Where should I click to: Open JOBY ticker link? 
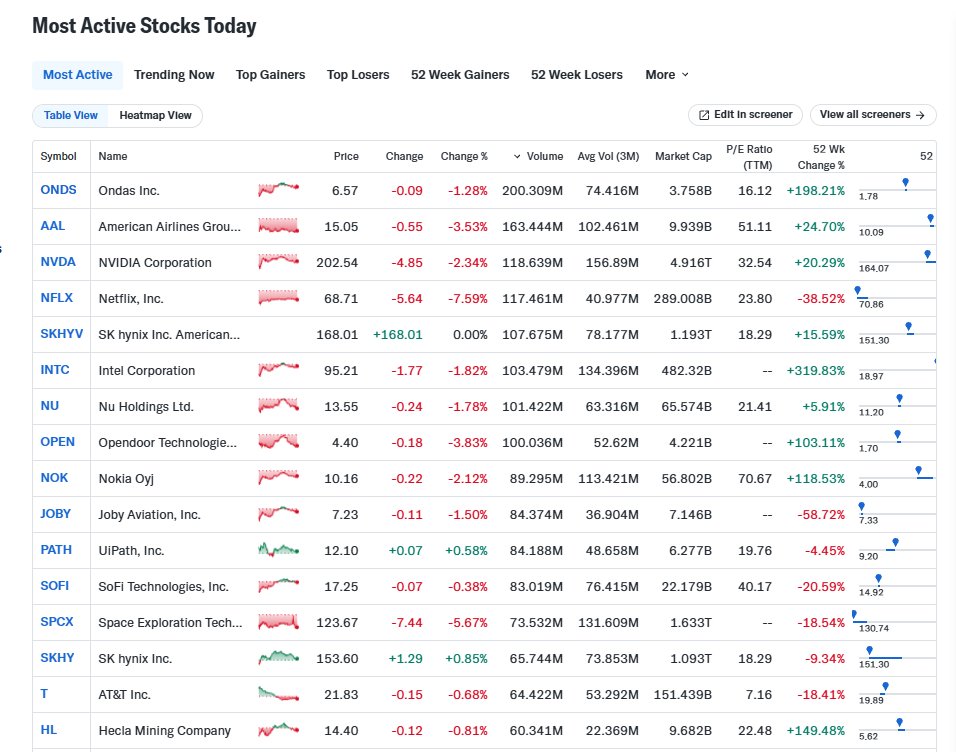(55, 514)
